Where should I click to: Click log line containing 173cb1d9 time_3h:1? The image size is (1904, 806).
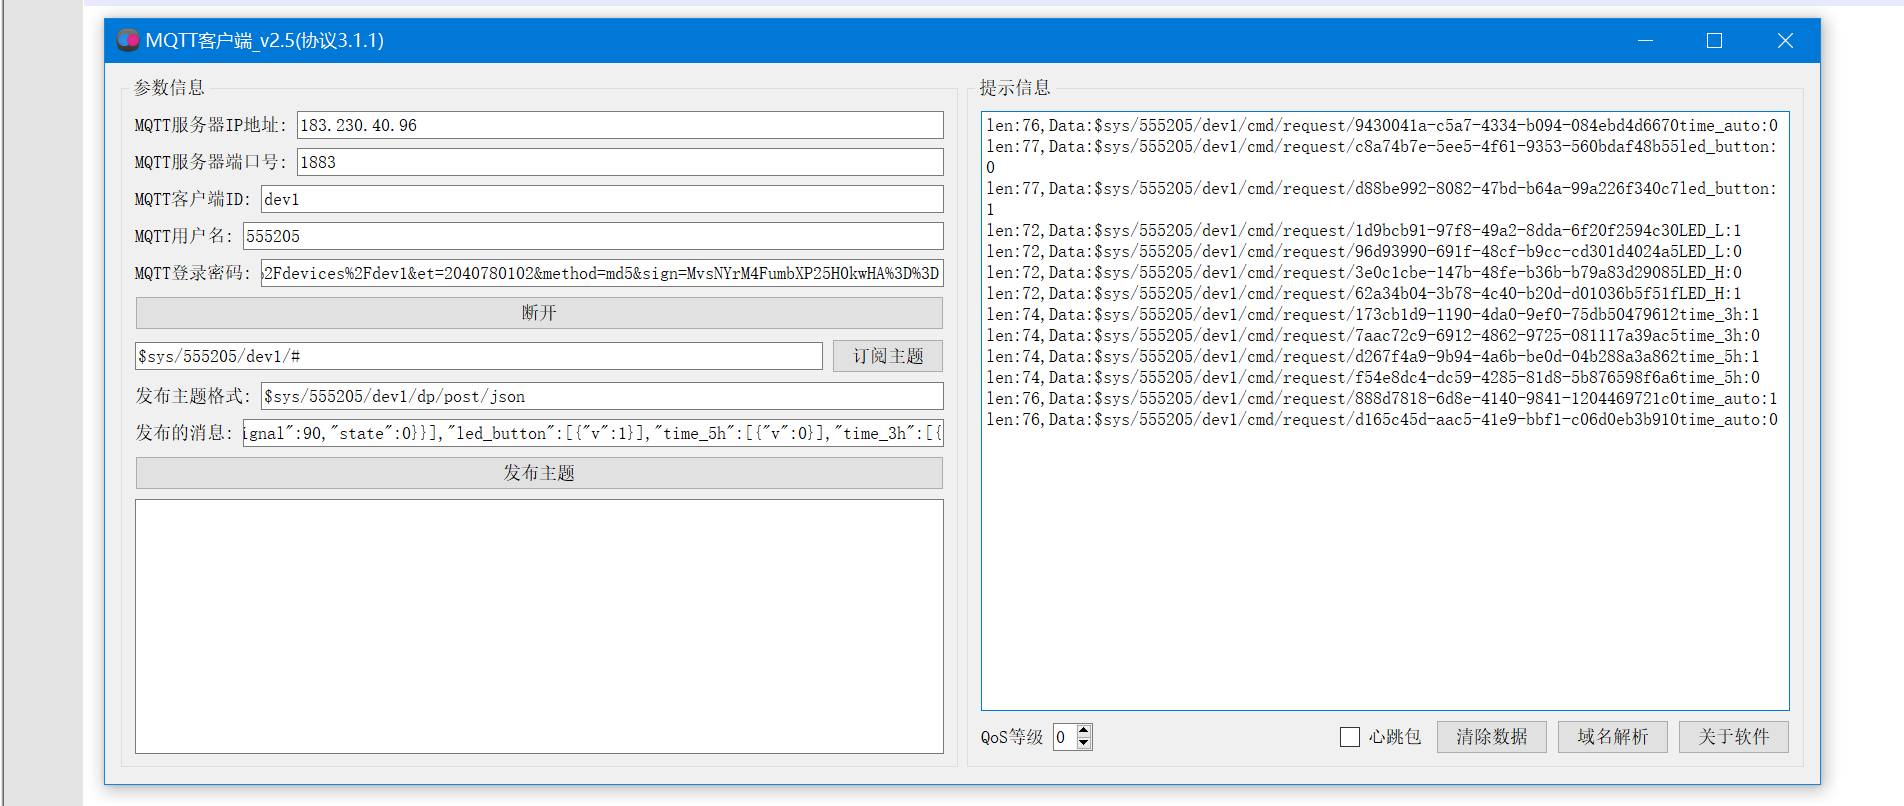[x=1373, y=314]
